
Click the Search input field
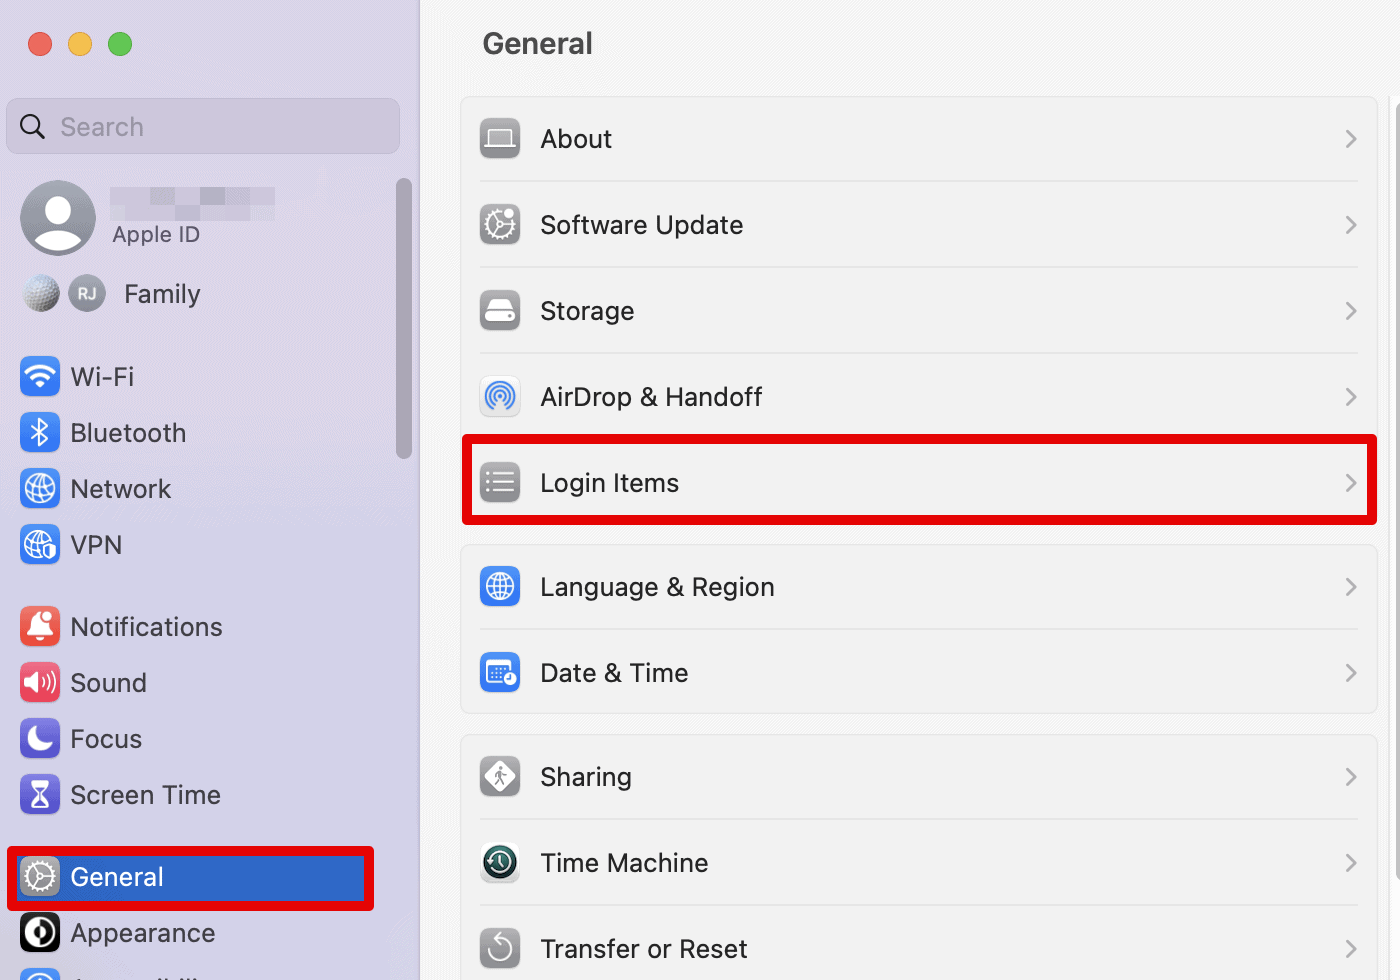tap(203, 126)
